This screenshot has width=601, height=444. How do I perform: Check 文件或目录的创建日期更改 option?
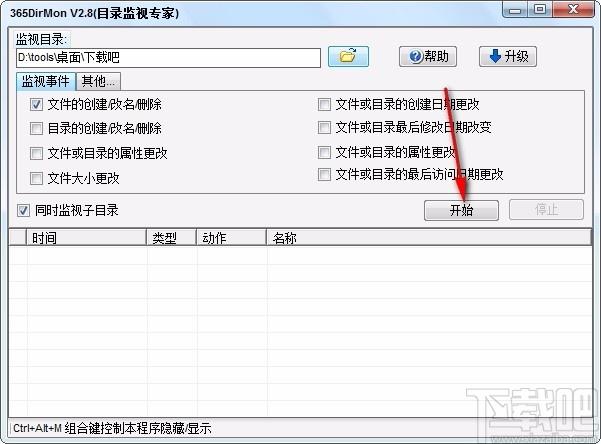324,104
